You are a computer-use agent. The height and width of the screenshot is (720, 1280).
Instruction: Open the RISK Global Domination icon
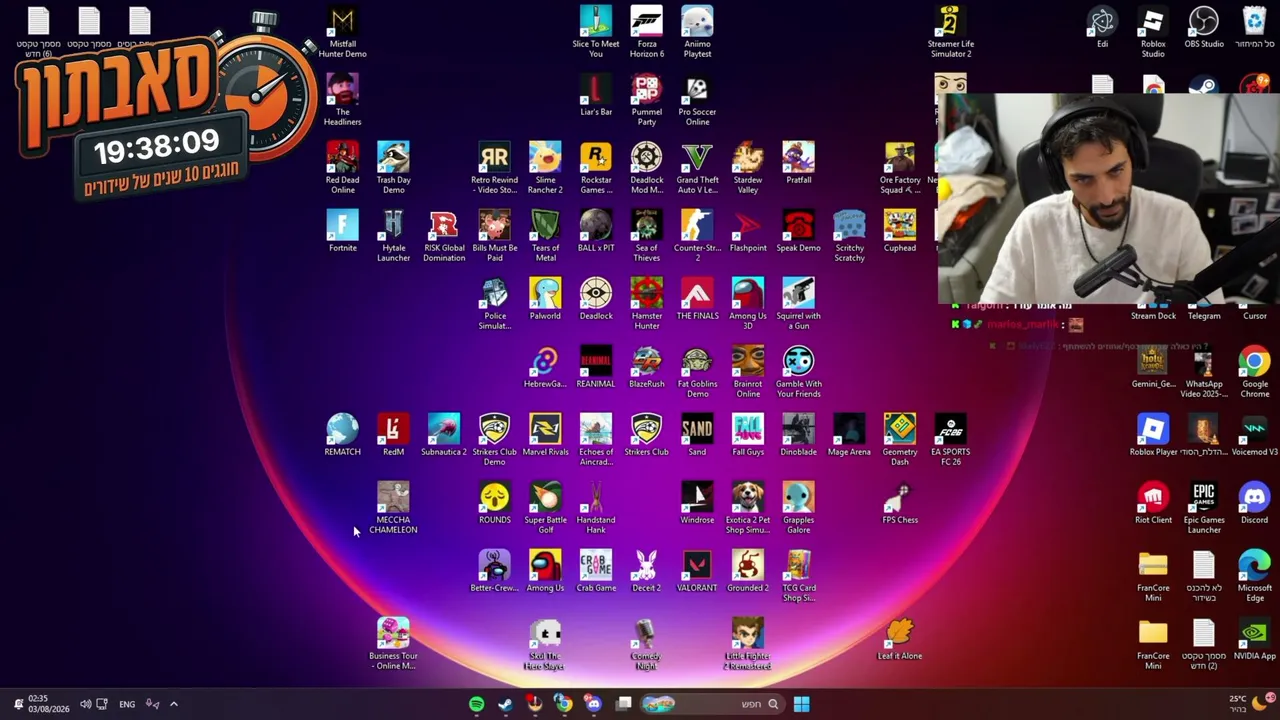pyautogui.click(x=444, y=235)
